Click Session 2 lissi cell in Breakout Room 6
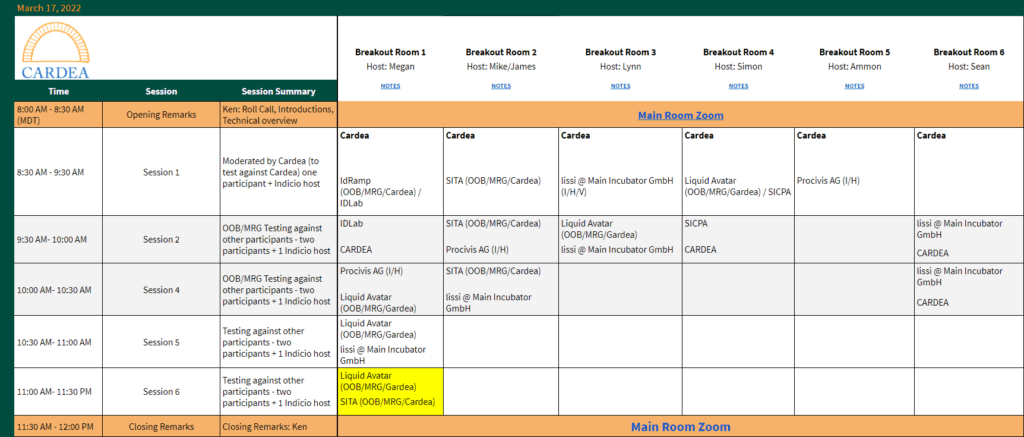1024x437 pixels. point(968,240)
